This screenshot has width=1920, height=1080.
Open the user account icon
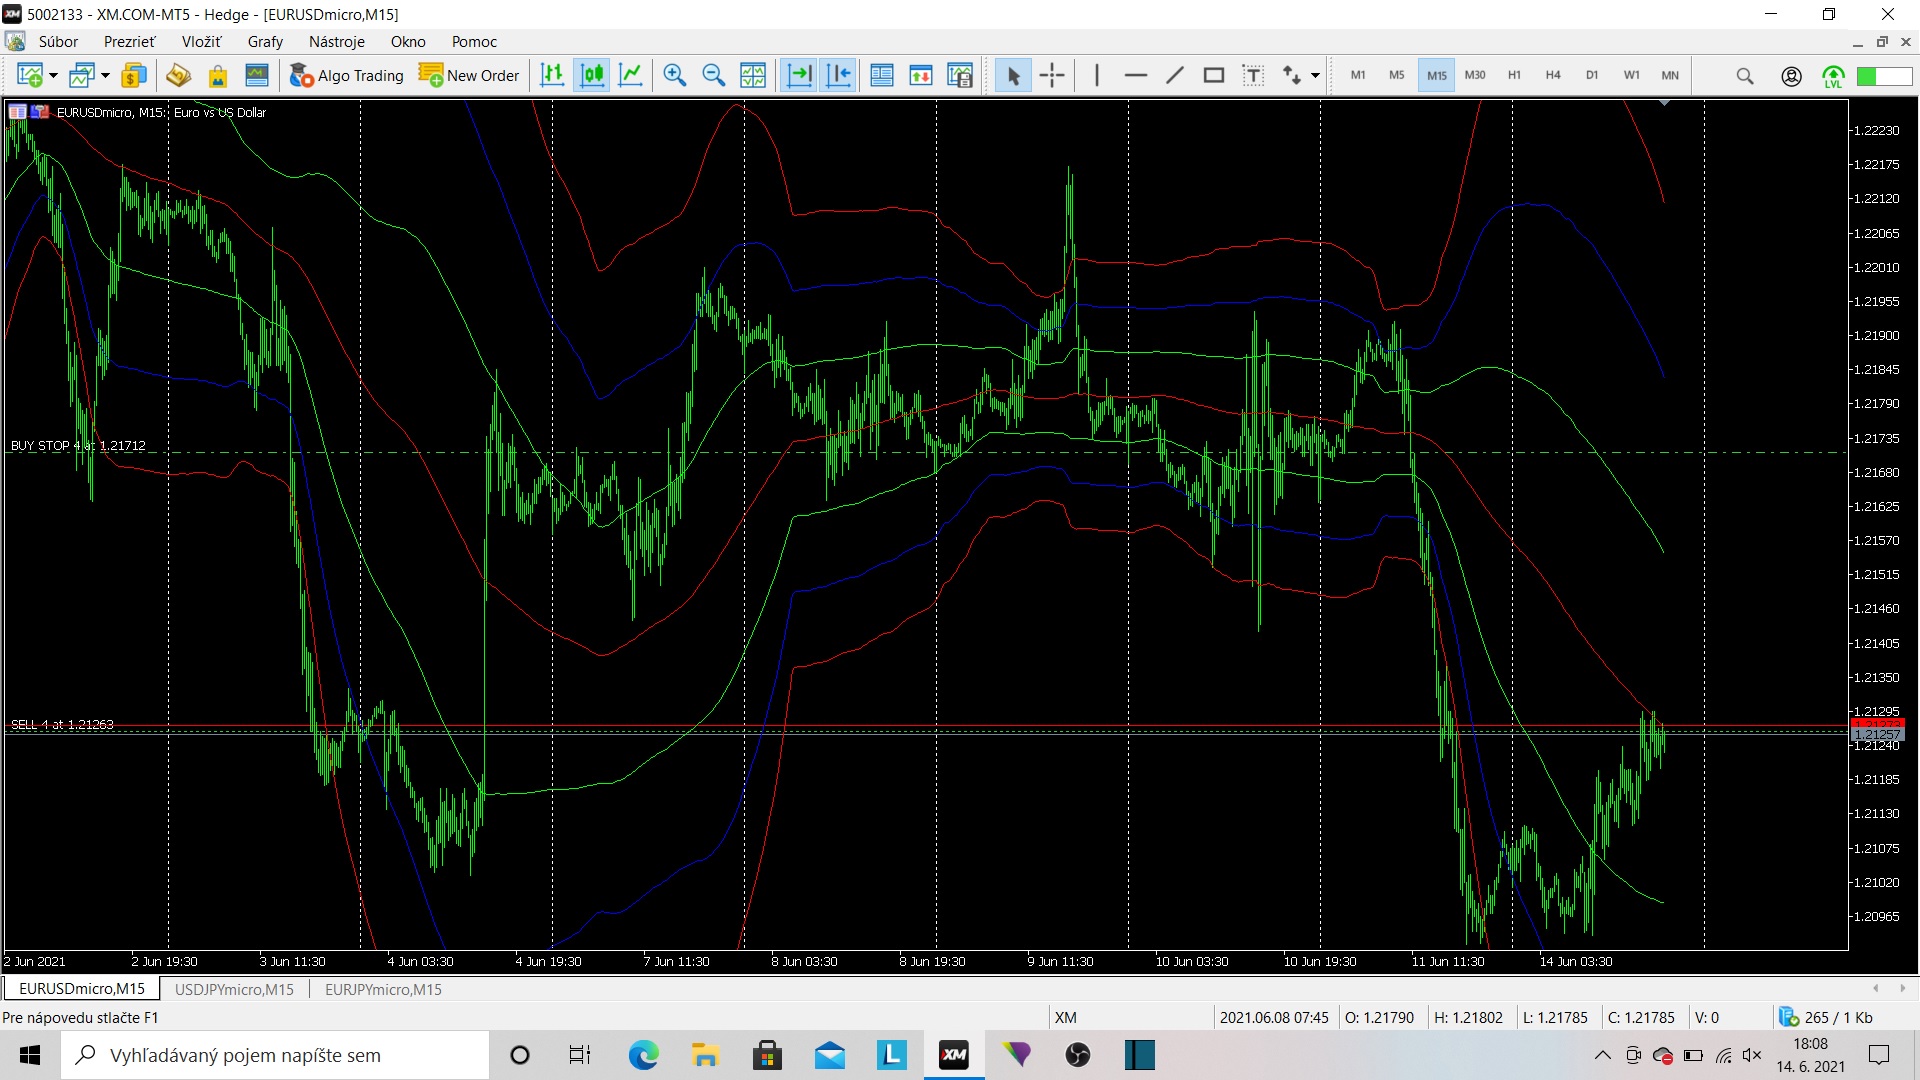pyautogui.click(x=1791, y=76)
